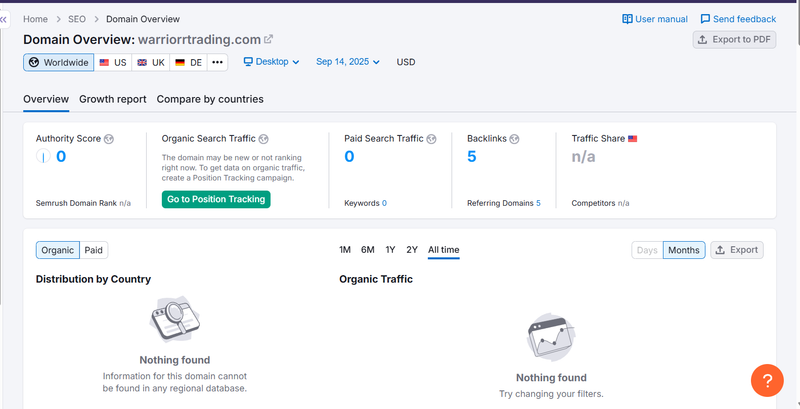Open more countries ellipsis menu

click(217, 62)
